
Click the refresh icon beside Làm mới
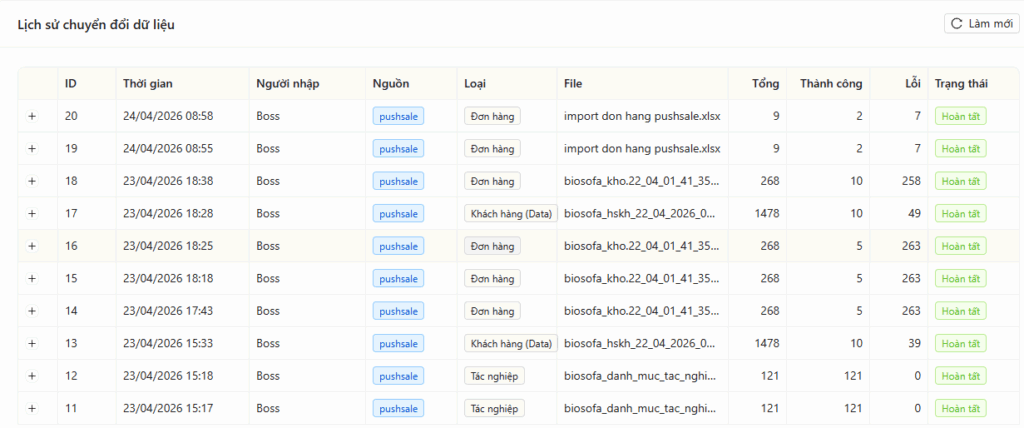click(957, 24)
